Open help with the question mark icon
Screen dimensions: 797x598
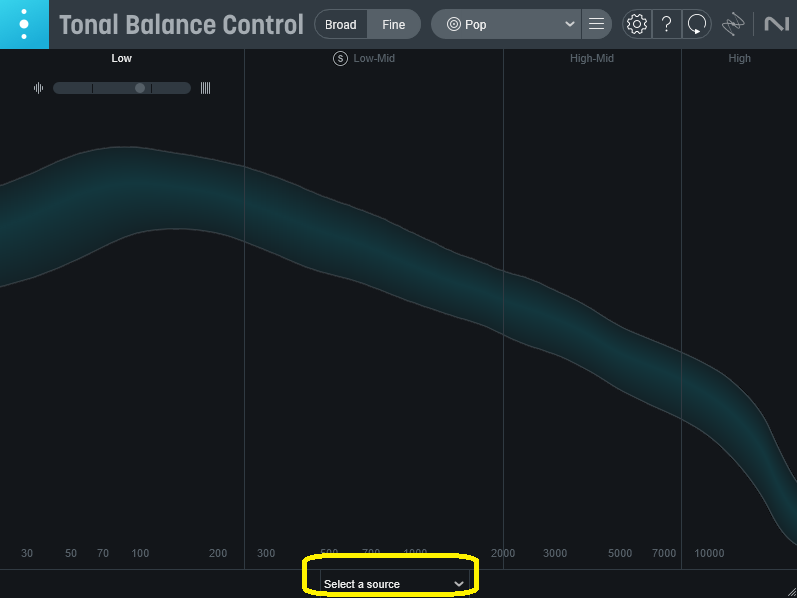666,24
